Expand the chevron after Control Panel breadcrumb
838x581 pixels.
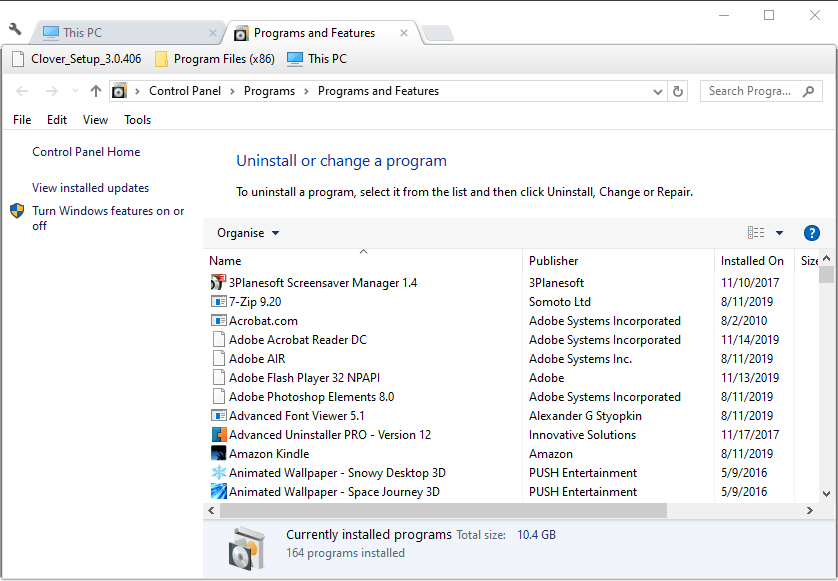click(232, 91)
